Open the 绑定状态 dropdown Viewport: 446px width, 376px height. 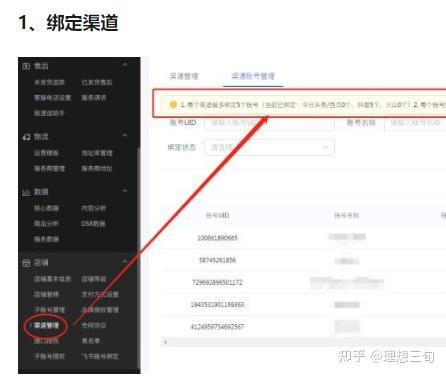[x=269, y=147]
